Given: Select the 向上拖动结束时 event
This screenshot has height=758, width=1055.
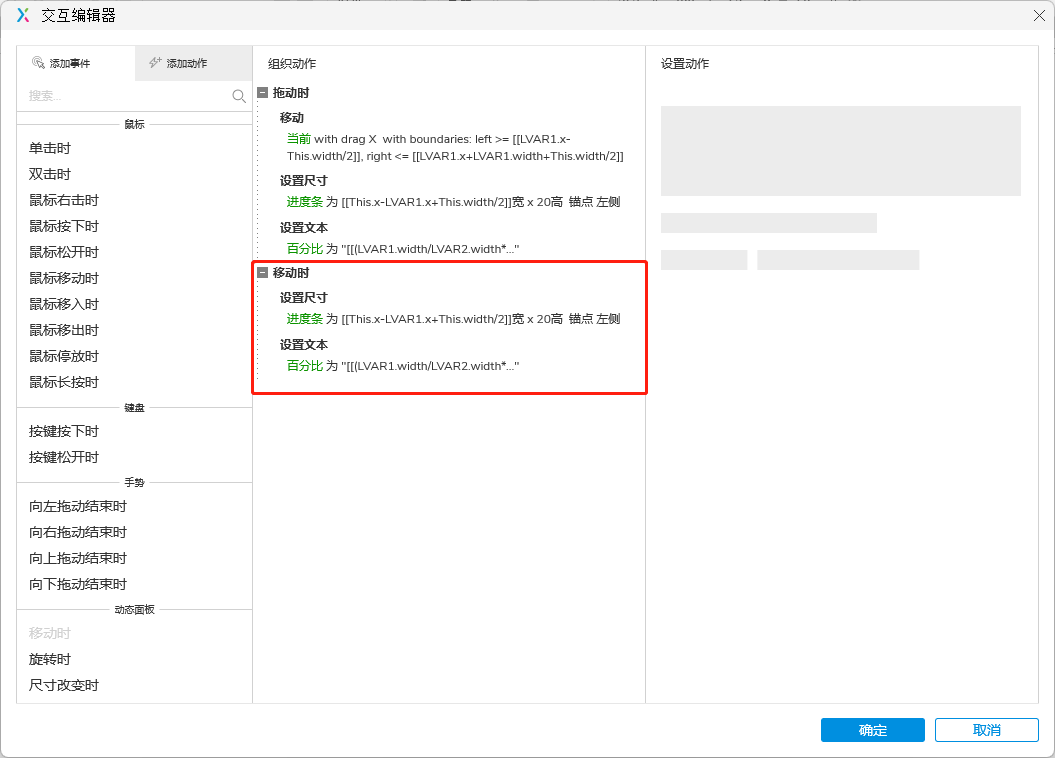Looking at the screenshot, I should tap(78, 558).
